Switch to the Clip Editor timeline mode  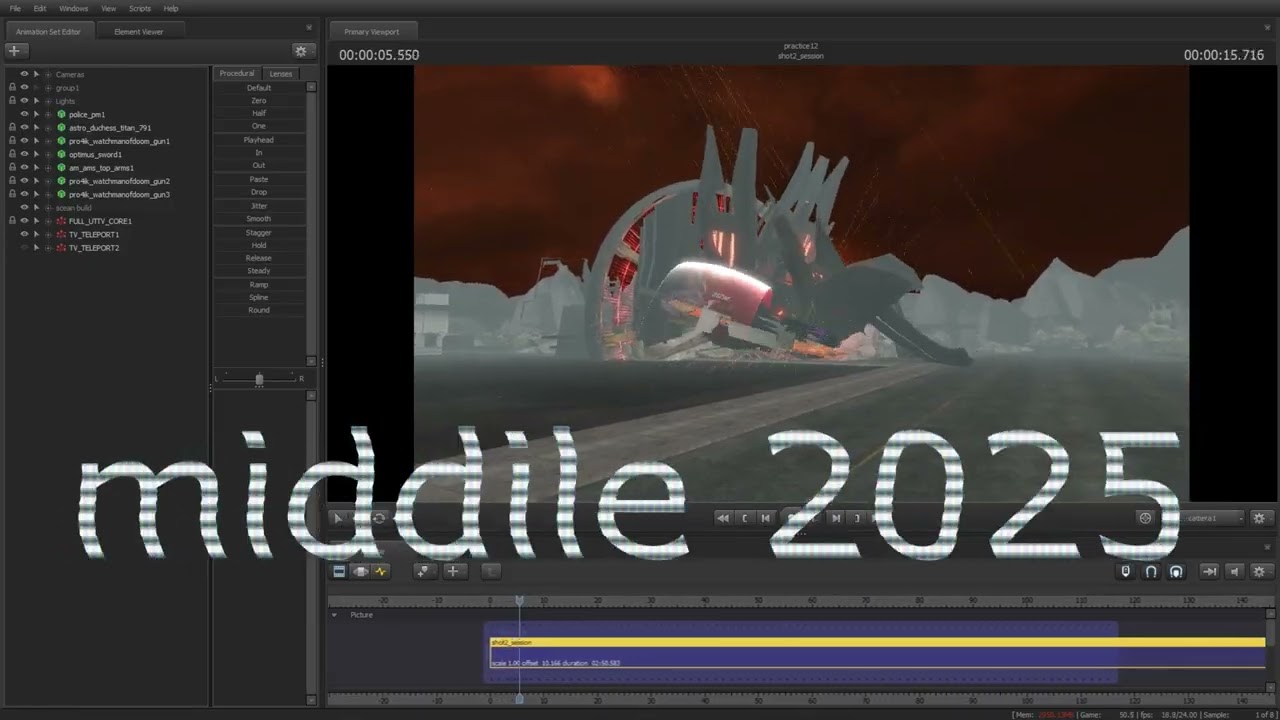point(339,571)
